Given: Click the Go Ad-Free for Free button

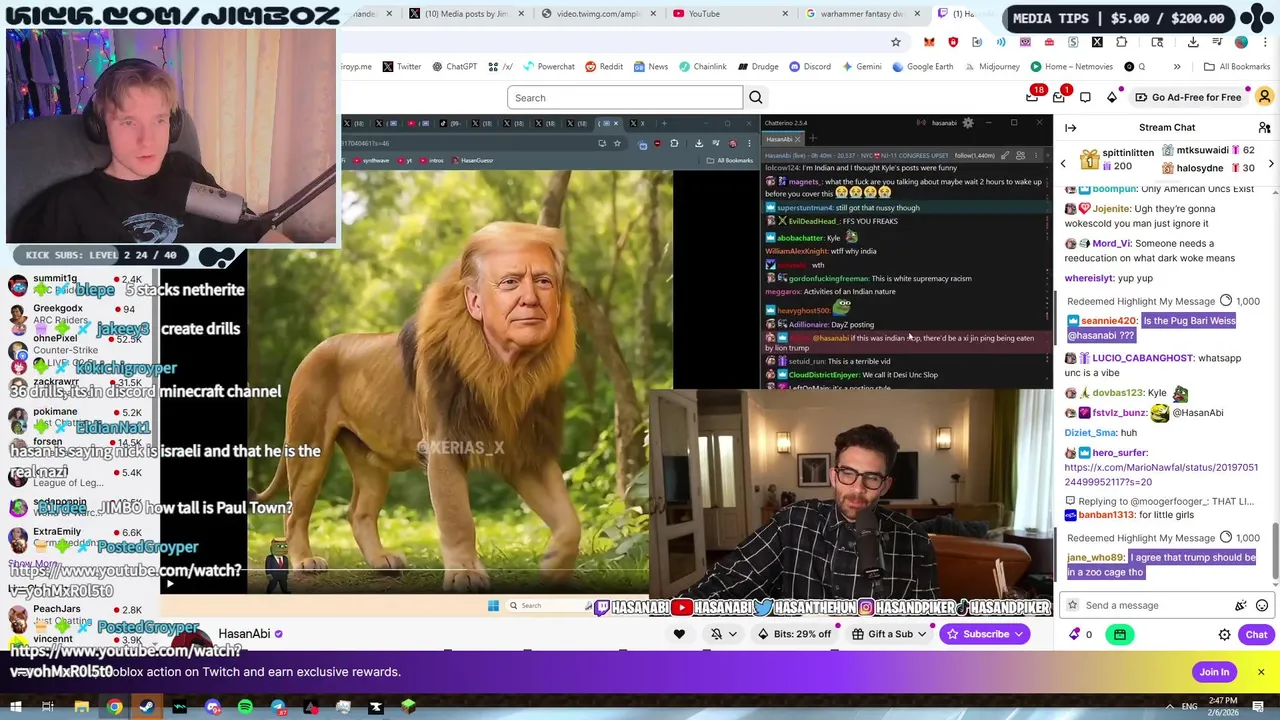Looking at the screenshot, I should click(x=1188, y=98).
